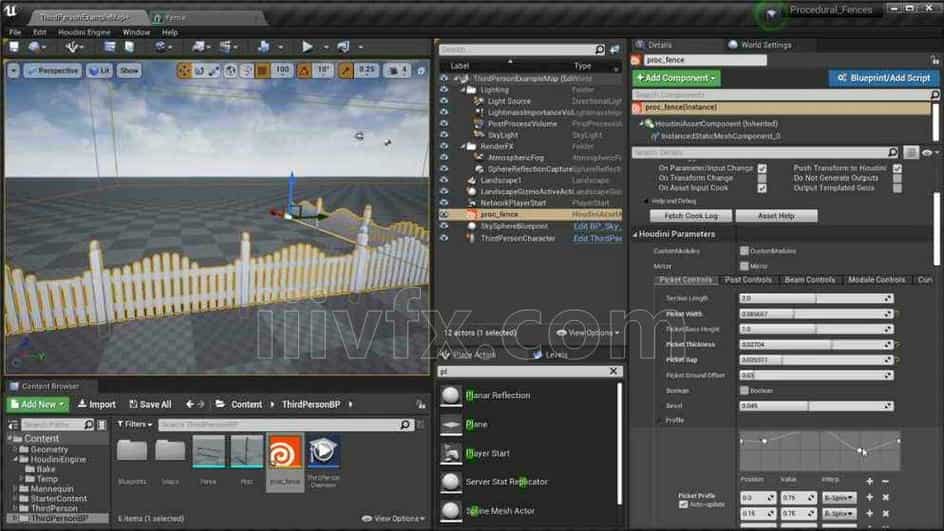The image size is (944, 531).
Task: Open scale snap 0.25 dropdown
Action: tap(366, 70)
